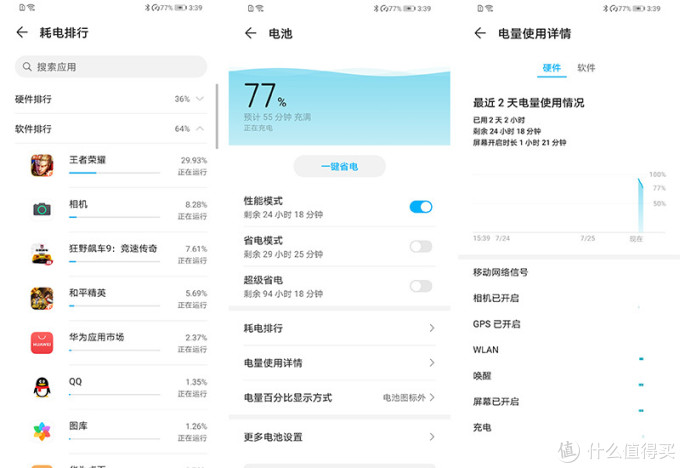This screenshot has width=680, height=468.
Task: Enable 省电模式 switch
Action: (x=421, y=246)
